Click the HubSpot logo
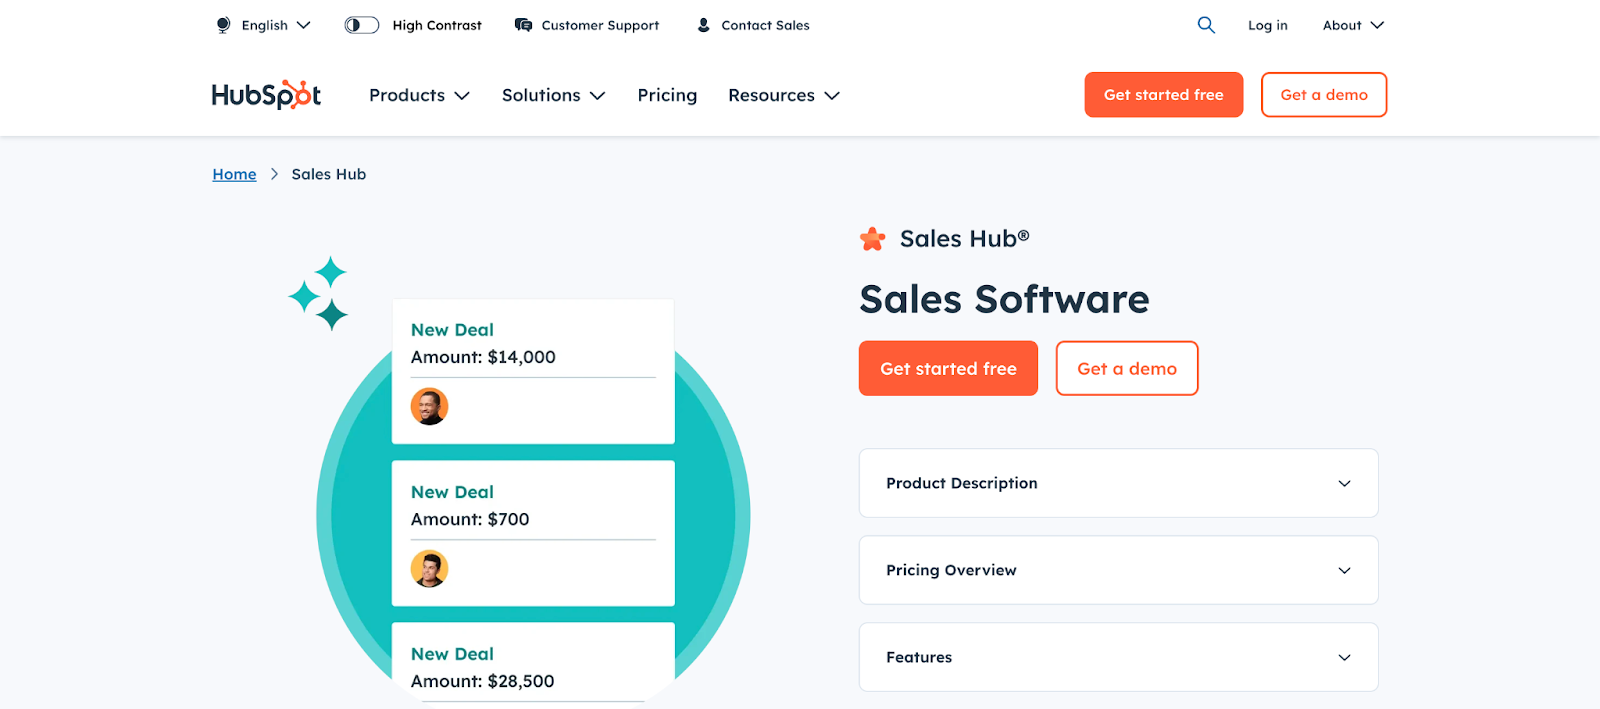Screen dimensions: 1600x709 point(266,95)
